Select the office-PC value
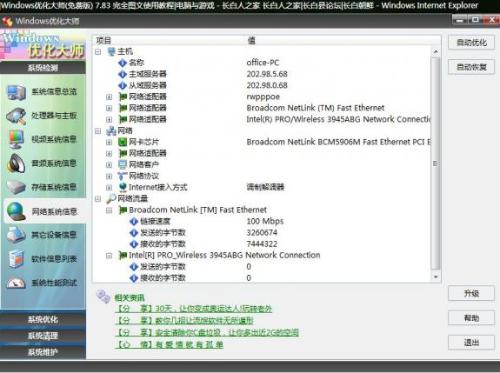This screenshot has width=500, height=373. pyautogui.click(x=263, y=63)
